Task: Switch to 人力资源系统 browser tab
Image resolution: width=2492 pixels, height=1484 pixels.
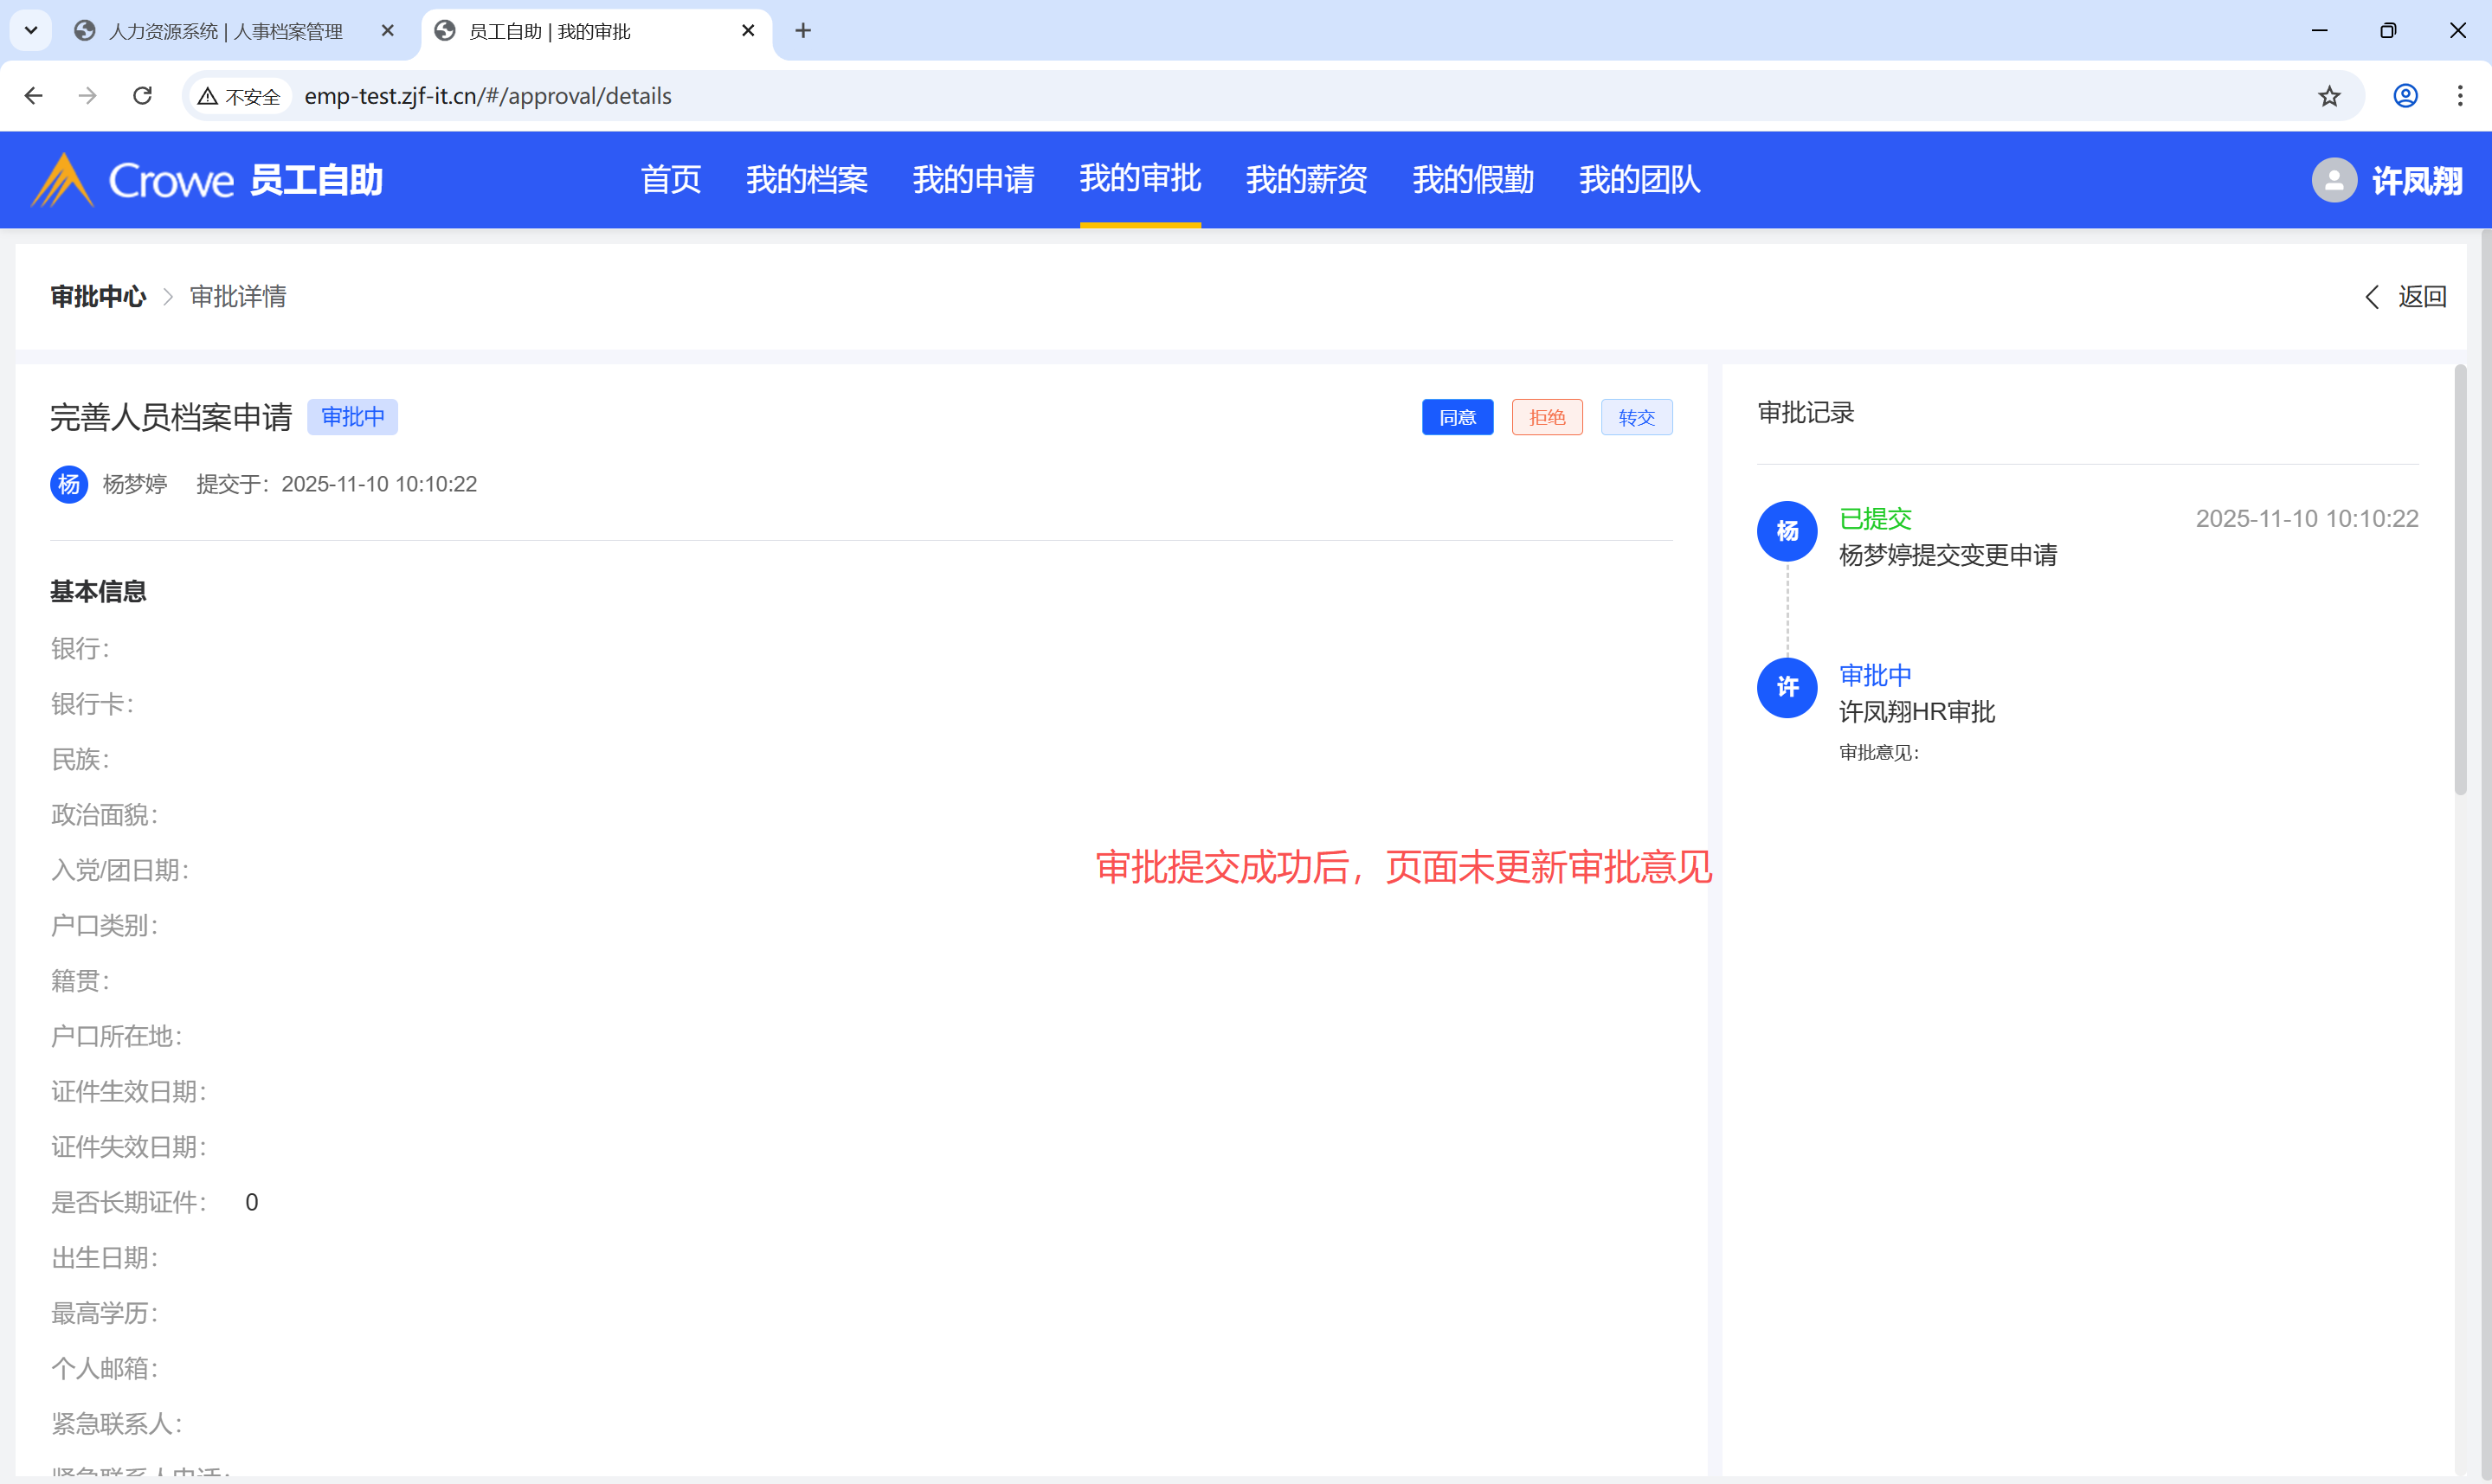Action: coord(225,31)
